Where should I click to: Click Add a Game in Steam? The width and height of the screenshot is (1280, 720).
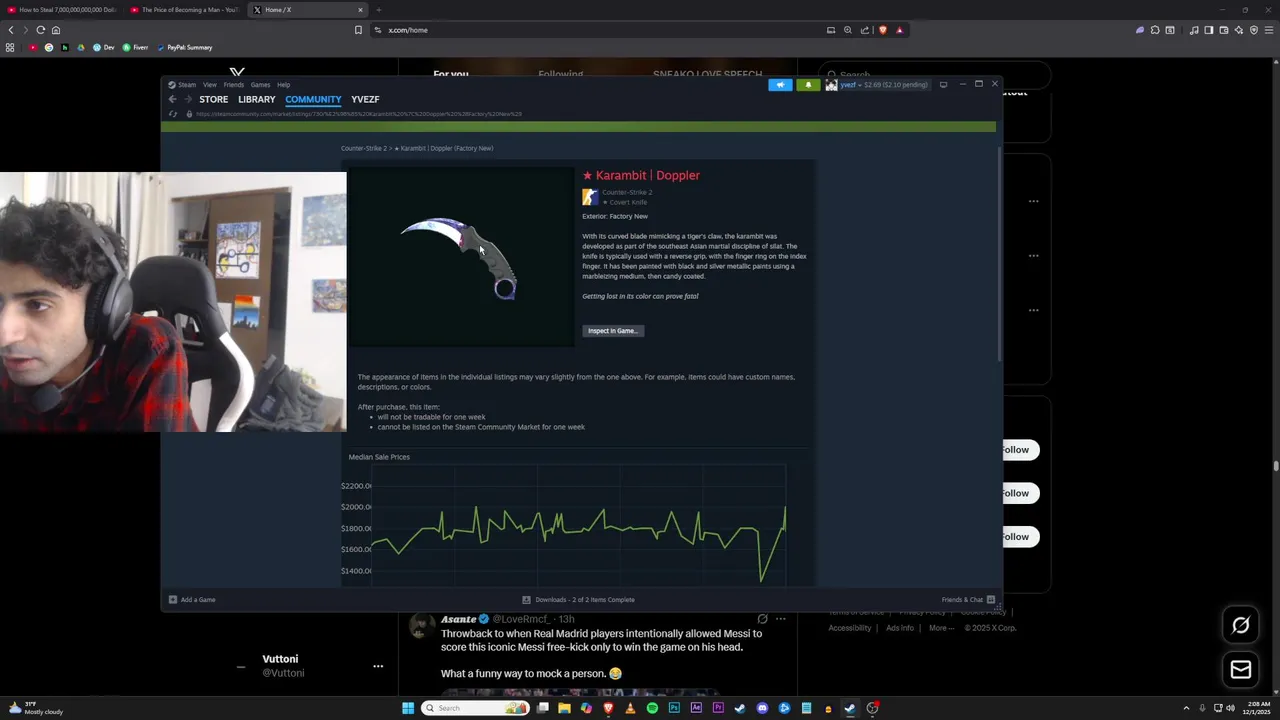[192, 599]
